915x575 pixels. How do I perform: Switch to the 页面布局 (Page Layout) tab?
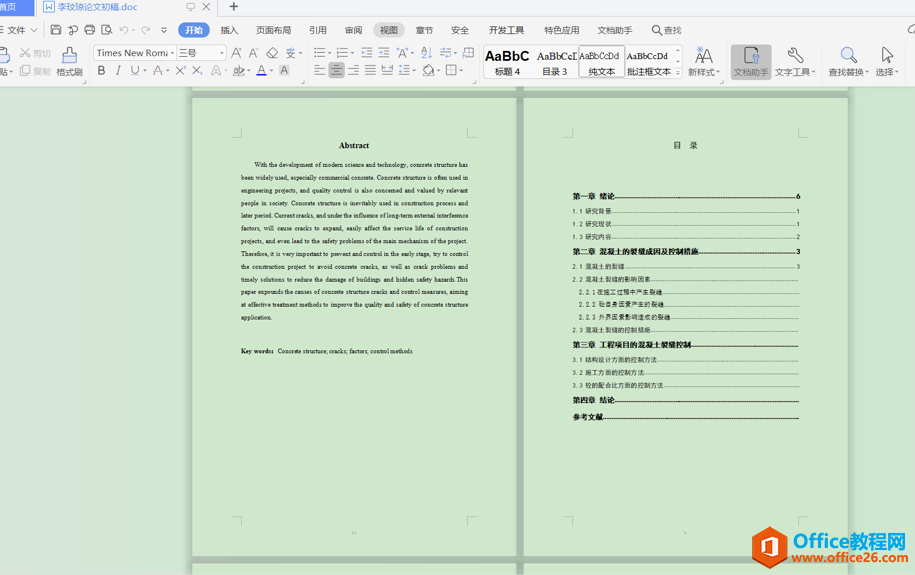(x=273, y=30)
